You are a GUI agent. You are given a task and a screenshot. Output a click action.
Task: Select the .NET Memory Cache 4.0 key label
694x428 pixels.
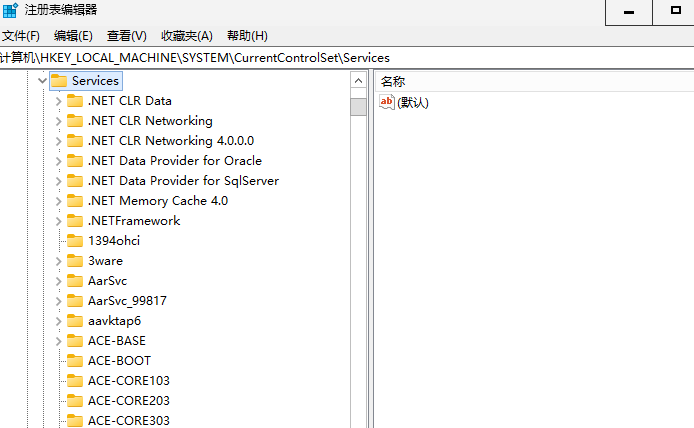click(158, 201)
